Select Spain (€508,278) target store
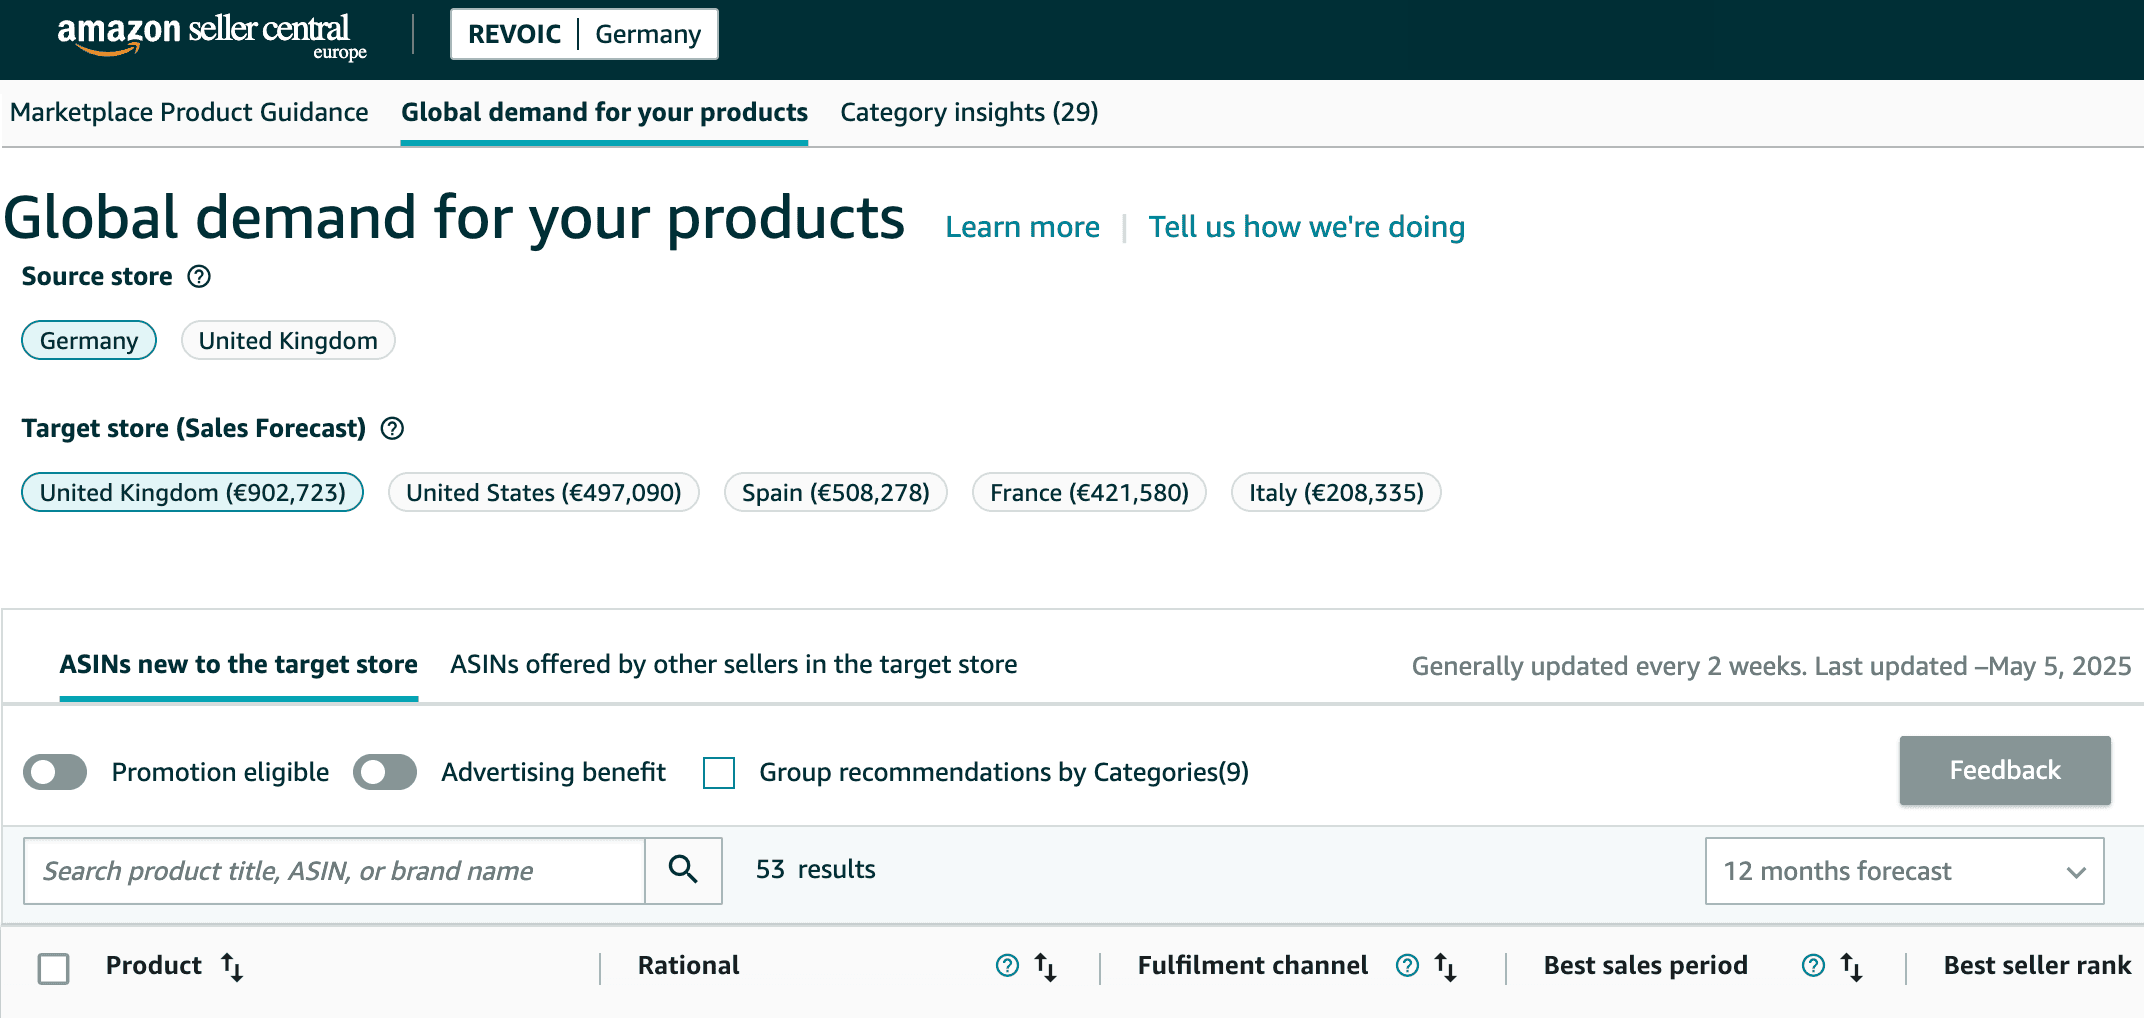This screenshot has width=2144, height=1018. [836, 492]
